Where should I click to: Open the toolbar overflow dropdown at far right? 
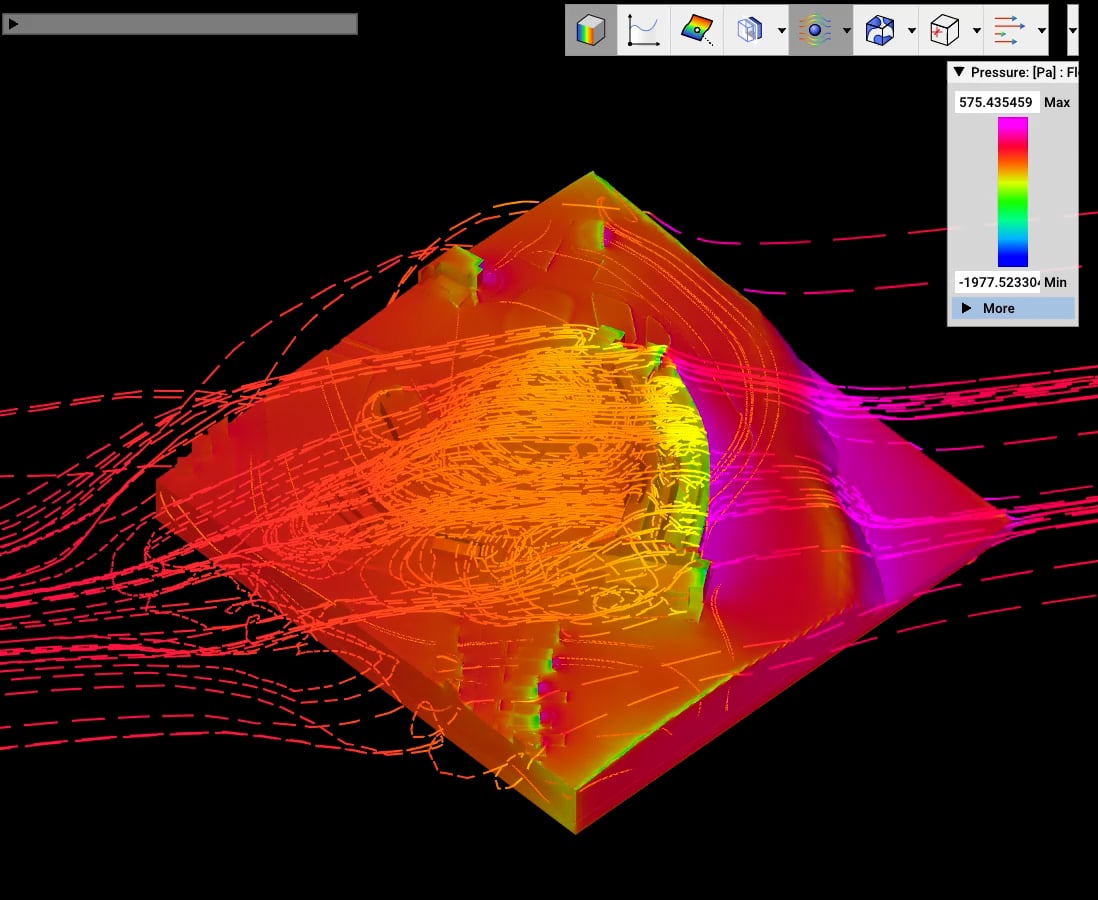(x=1073, y=31)
